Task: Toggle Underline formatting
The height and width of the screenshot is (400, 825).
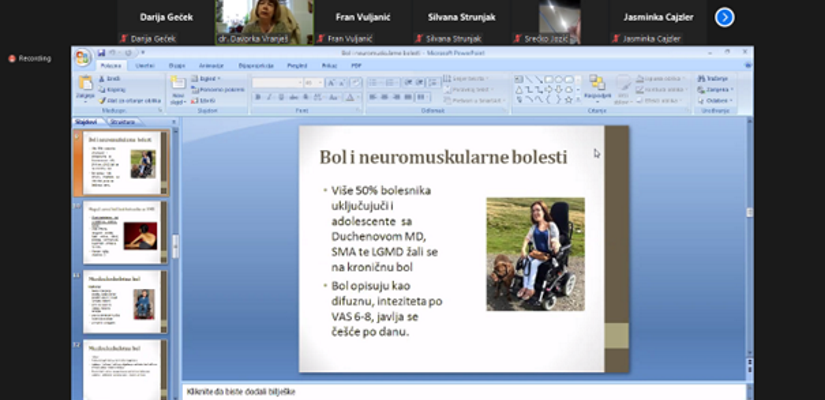Action: coord(281,97)
